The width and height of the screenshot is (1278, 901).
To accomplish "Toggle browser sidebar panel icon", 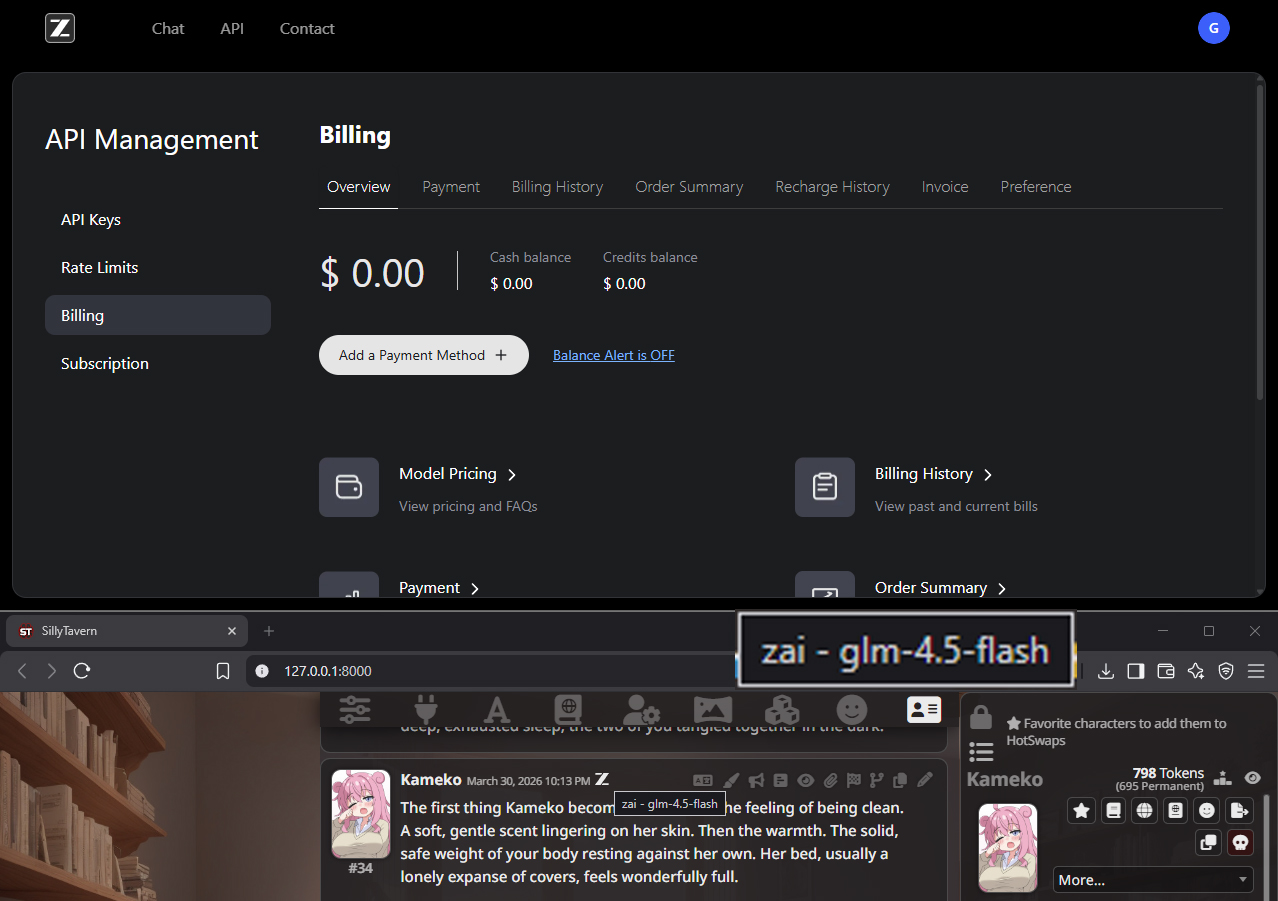I will (x=1135, y=671).
